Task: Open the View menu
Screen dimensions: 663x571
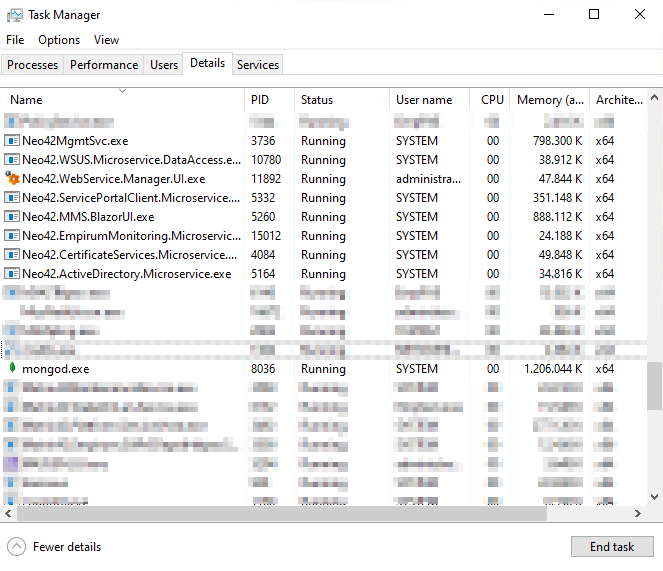Action: coord(106,40)
